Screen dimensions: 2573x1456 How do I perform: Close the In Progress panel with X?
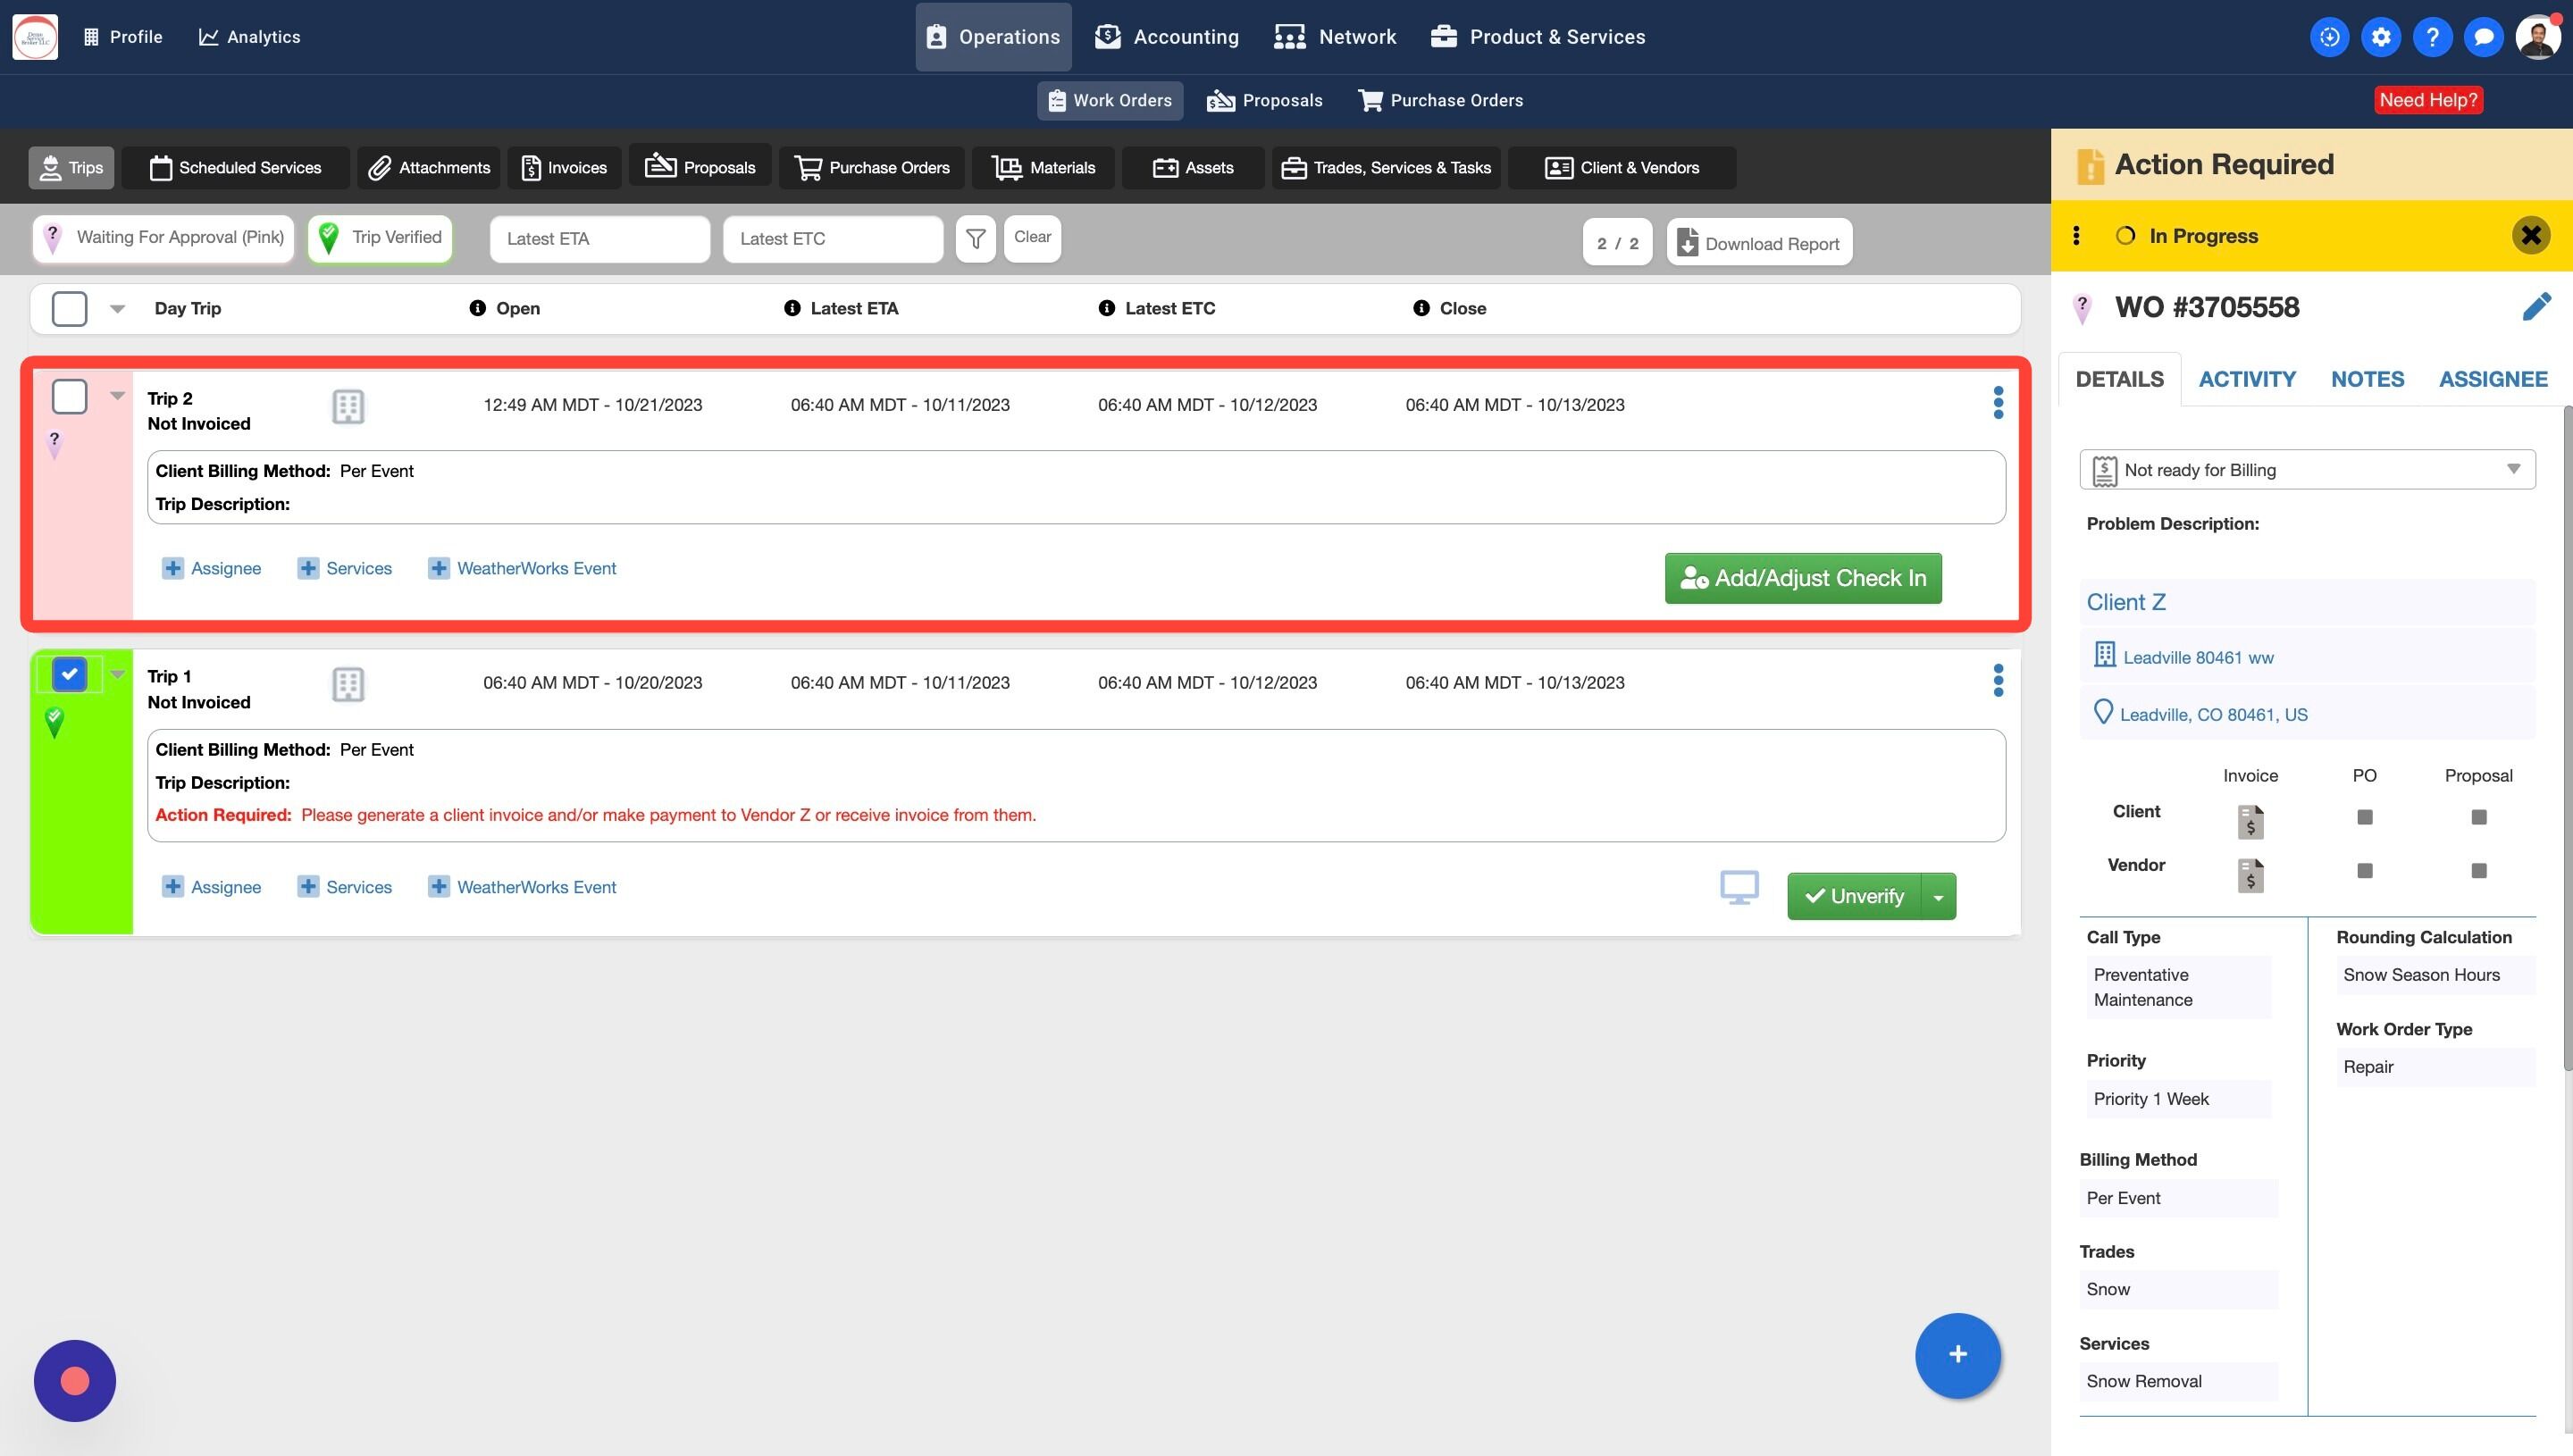(x=2530, y=236)
